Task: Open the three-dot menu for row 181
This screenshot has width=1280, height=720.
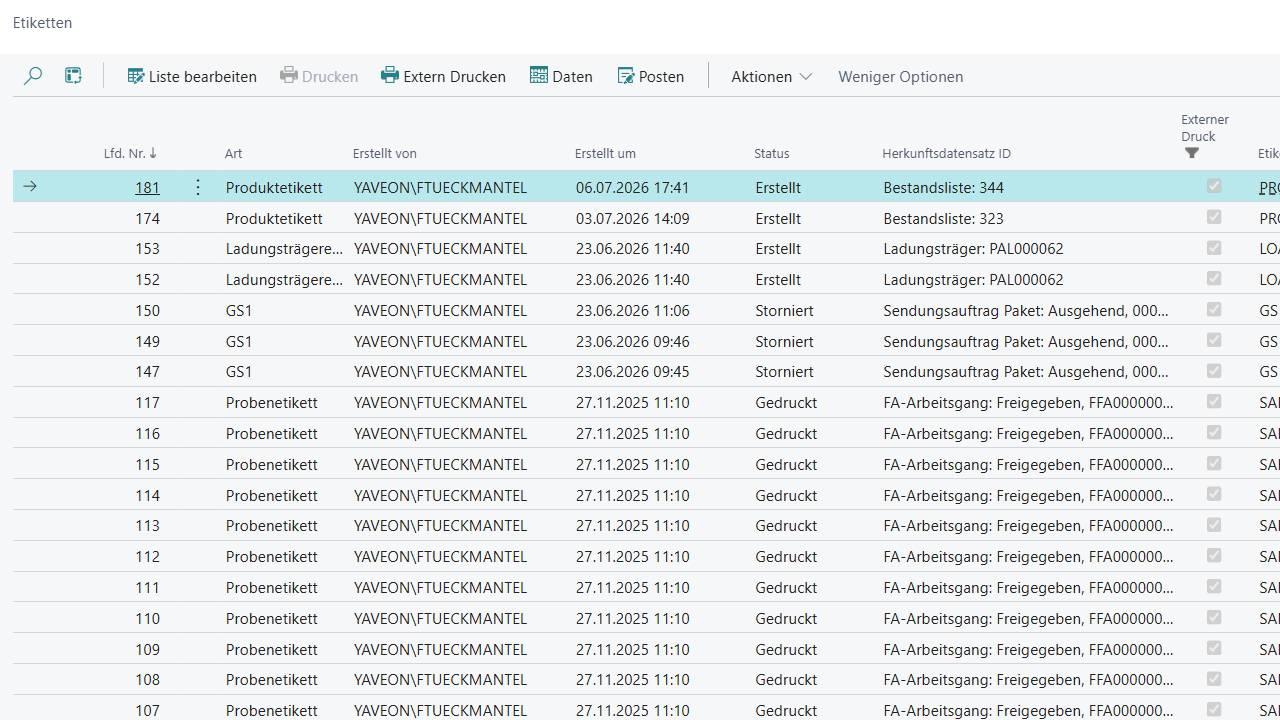Action: (x=198, y=187)
